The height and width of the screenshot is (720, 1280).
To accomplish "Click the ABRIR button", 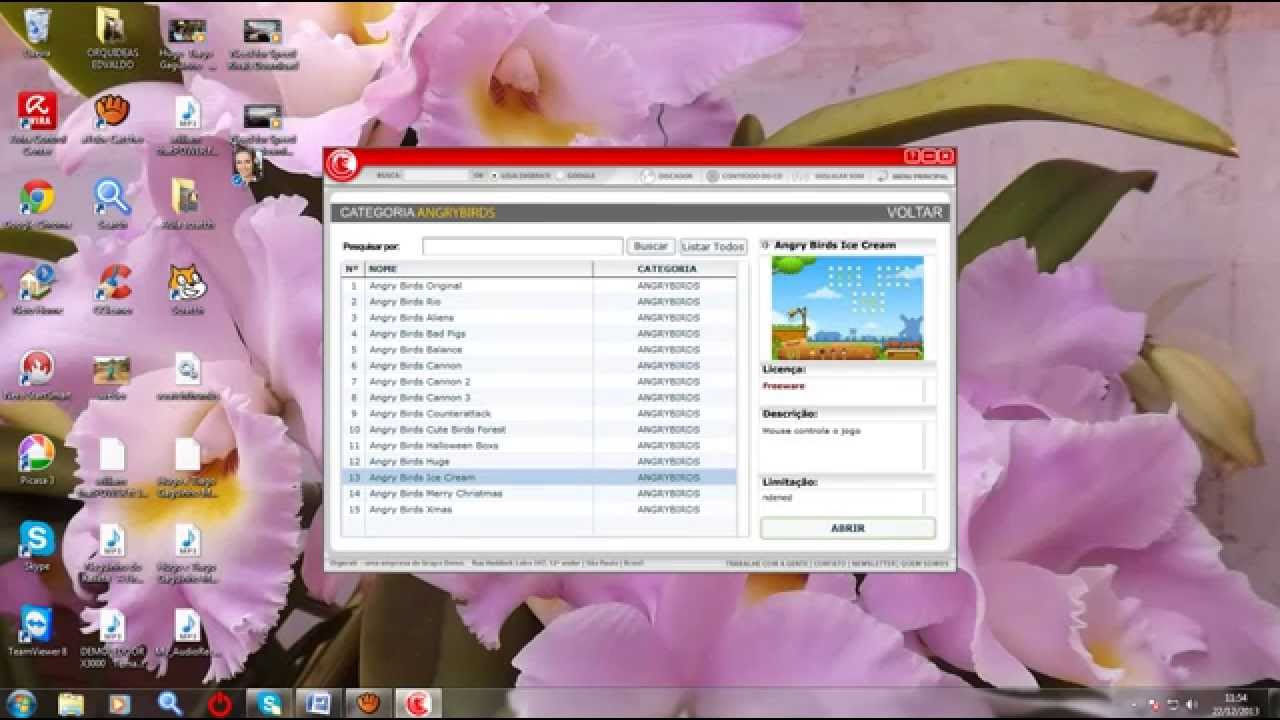I will (848, 528).
